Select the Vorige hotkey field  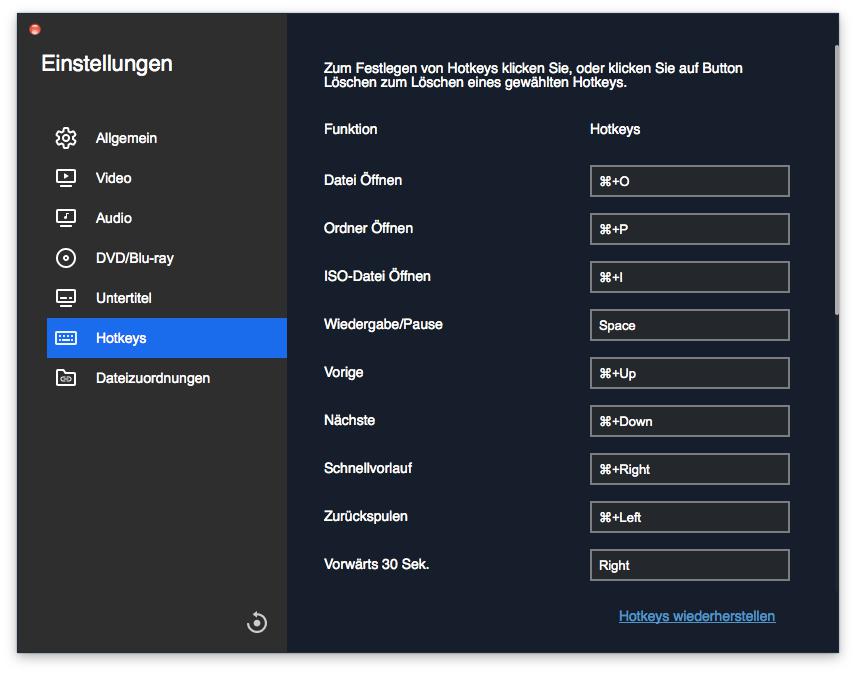click(689, 373)
